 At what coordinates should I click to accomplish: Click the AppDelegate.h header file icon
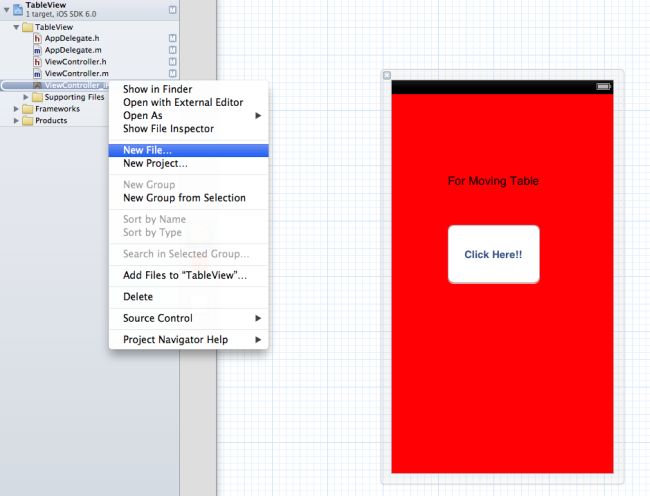[x=37, y=39]
